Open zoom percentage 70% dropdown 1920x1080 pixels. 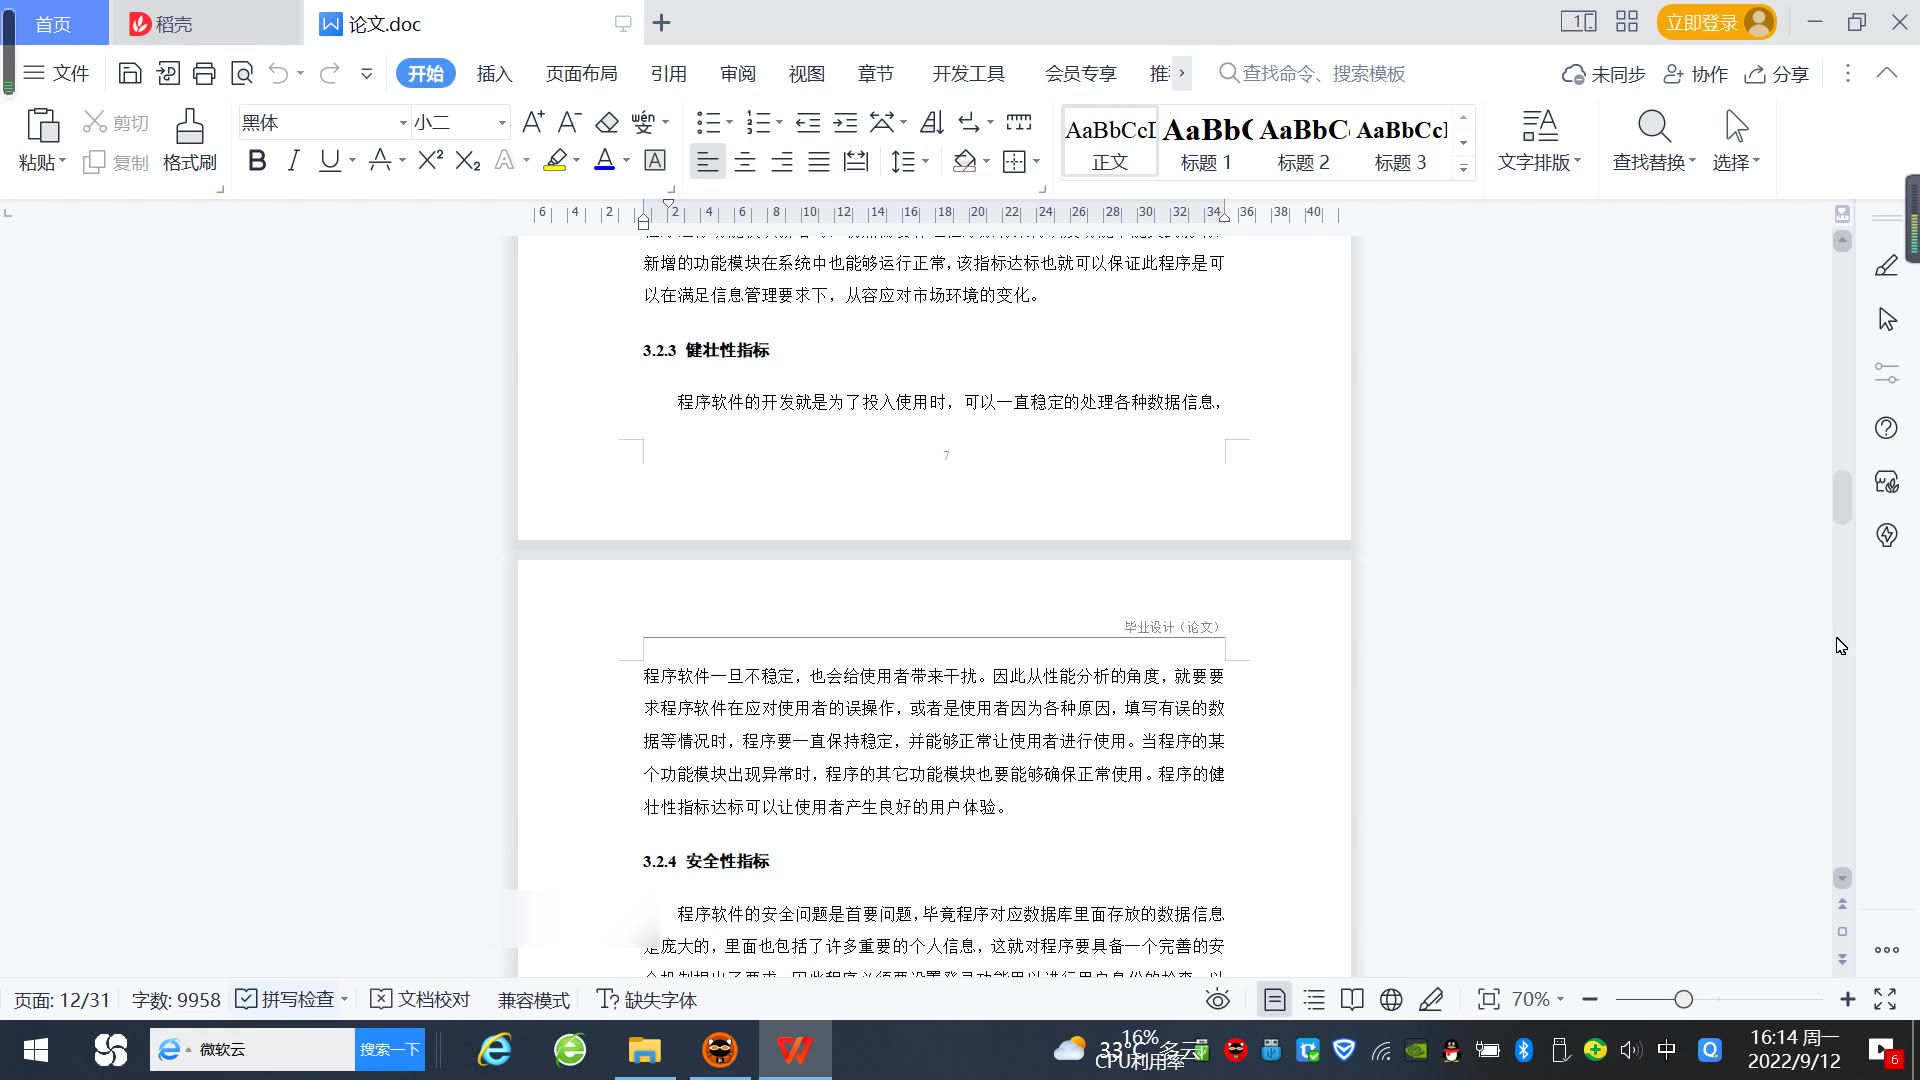coord(1538,999)
